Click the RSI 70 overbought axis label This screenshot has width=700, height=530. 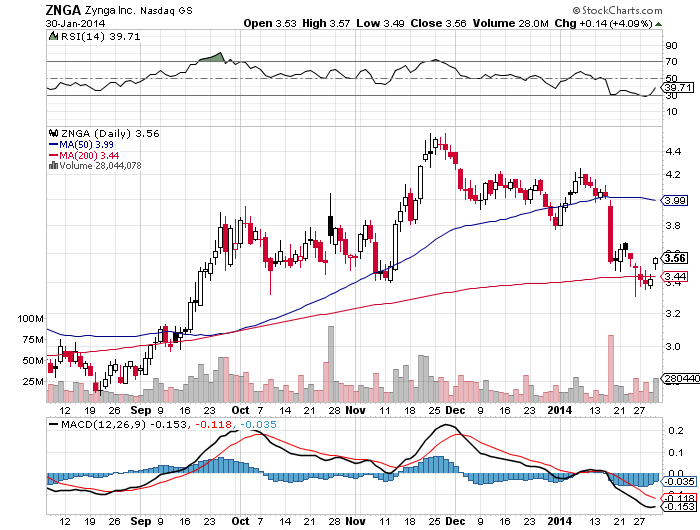[671, 62]
